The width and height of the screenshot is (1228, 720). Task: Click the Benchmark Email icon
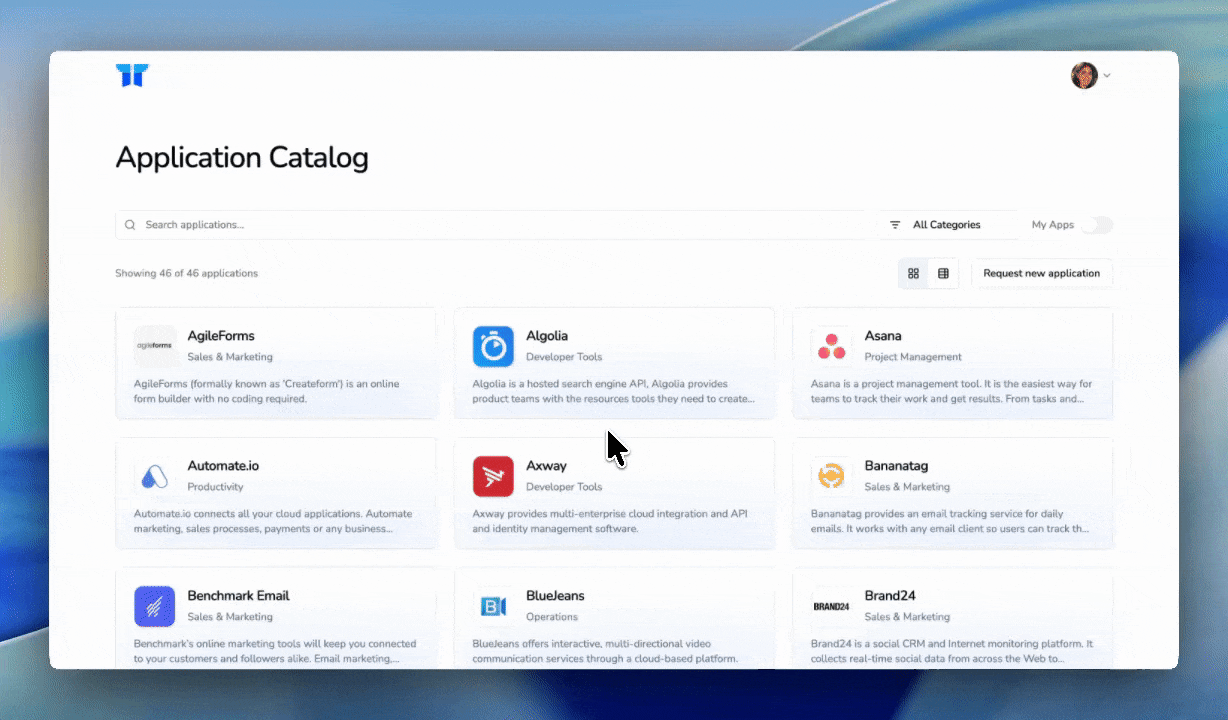tap(154, 606)
